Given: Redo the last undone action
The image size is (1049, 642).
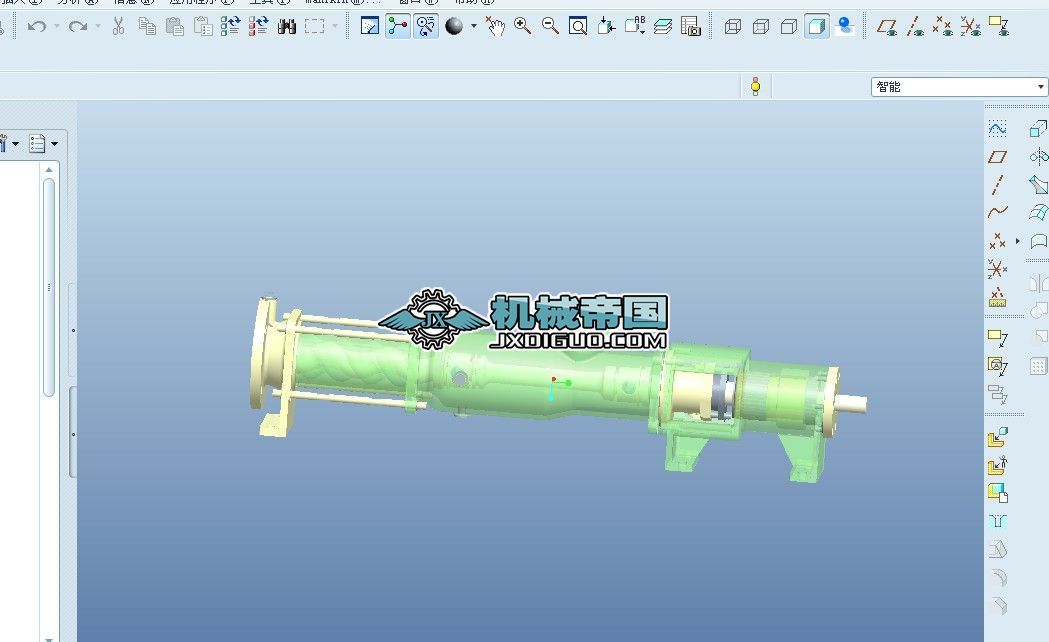Looking at the screenshot, I should [78, 27].
